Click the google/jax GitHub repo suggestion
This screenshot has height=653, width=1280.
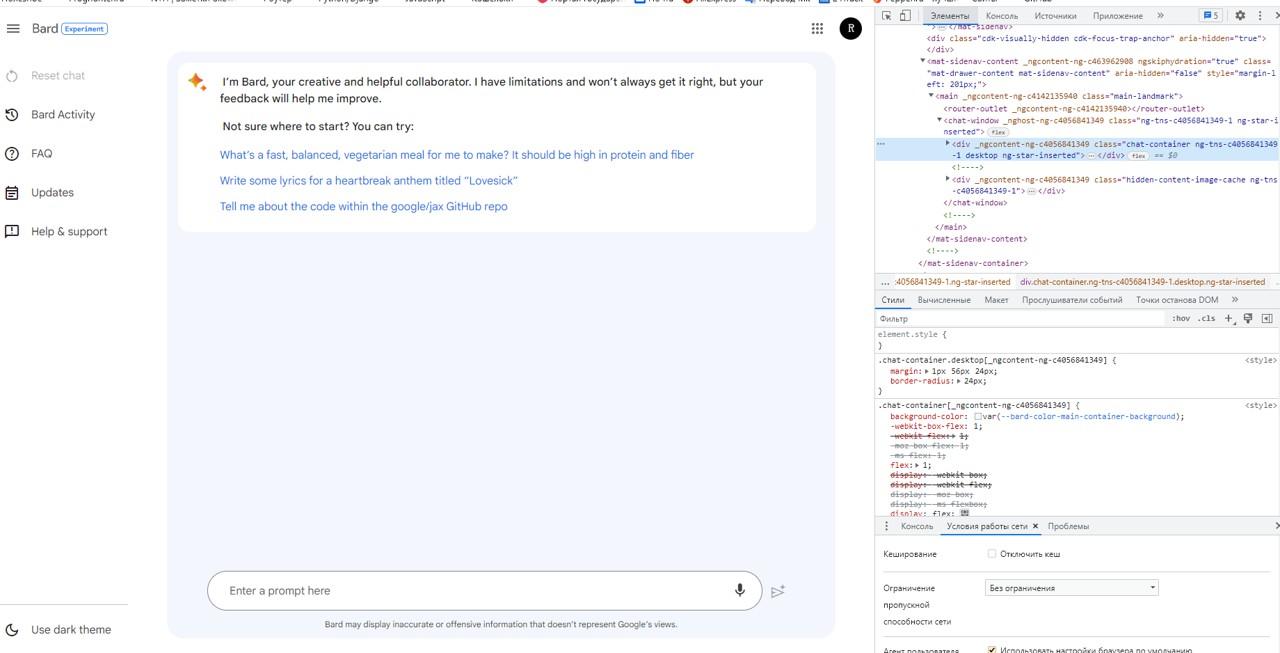[364, 207]
